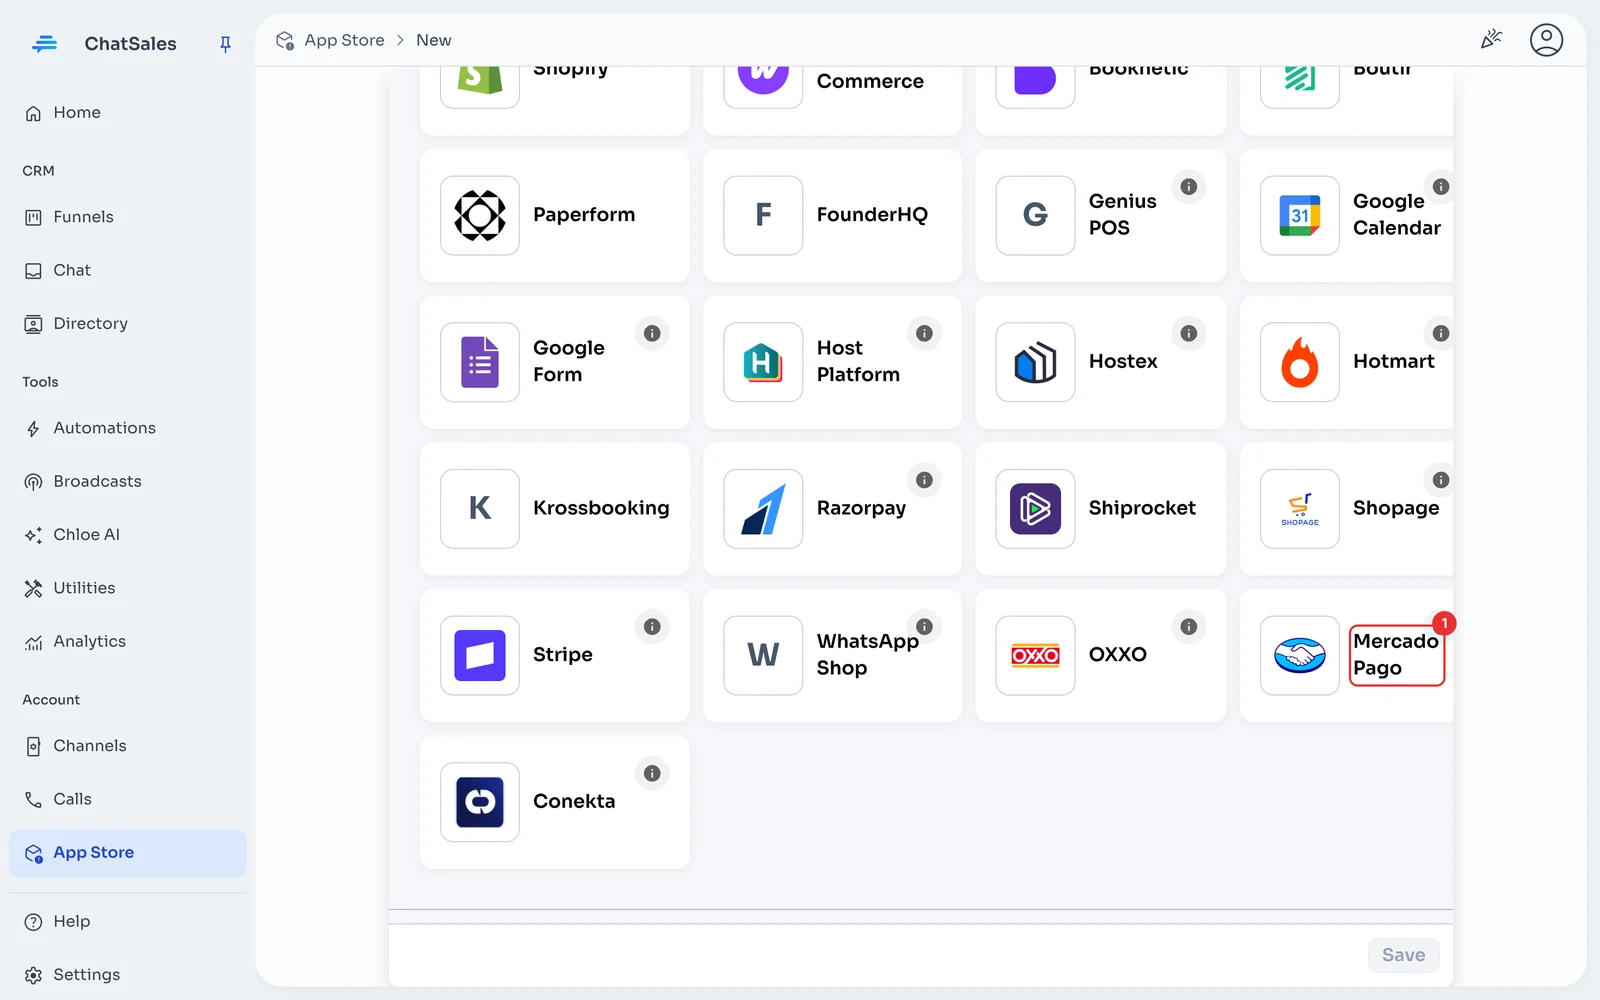Open Help in sidebar
Image resolution: width=1600 pixels, height=1000 pixels.
pyautogui.click(x=127, y=922)
